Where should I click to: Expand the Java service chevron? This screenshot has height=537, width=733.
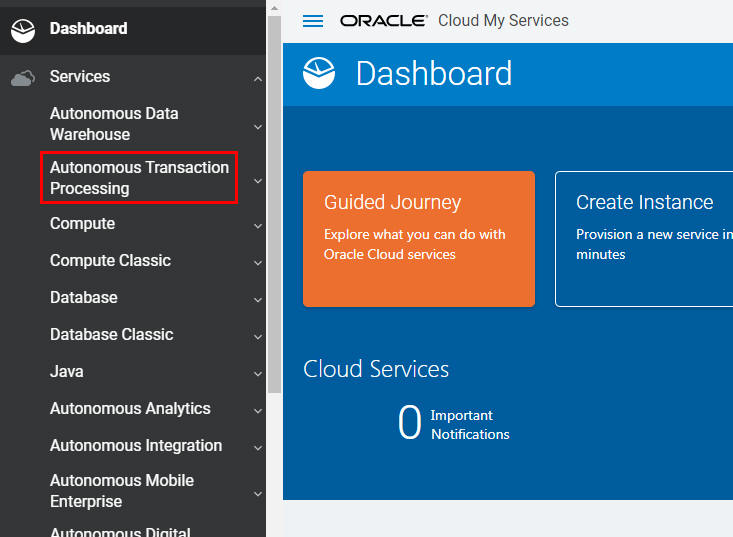[258, 373]
